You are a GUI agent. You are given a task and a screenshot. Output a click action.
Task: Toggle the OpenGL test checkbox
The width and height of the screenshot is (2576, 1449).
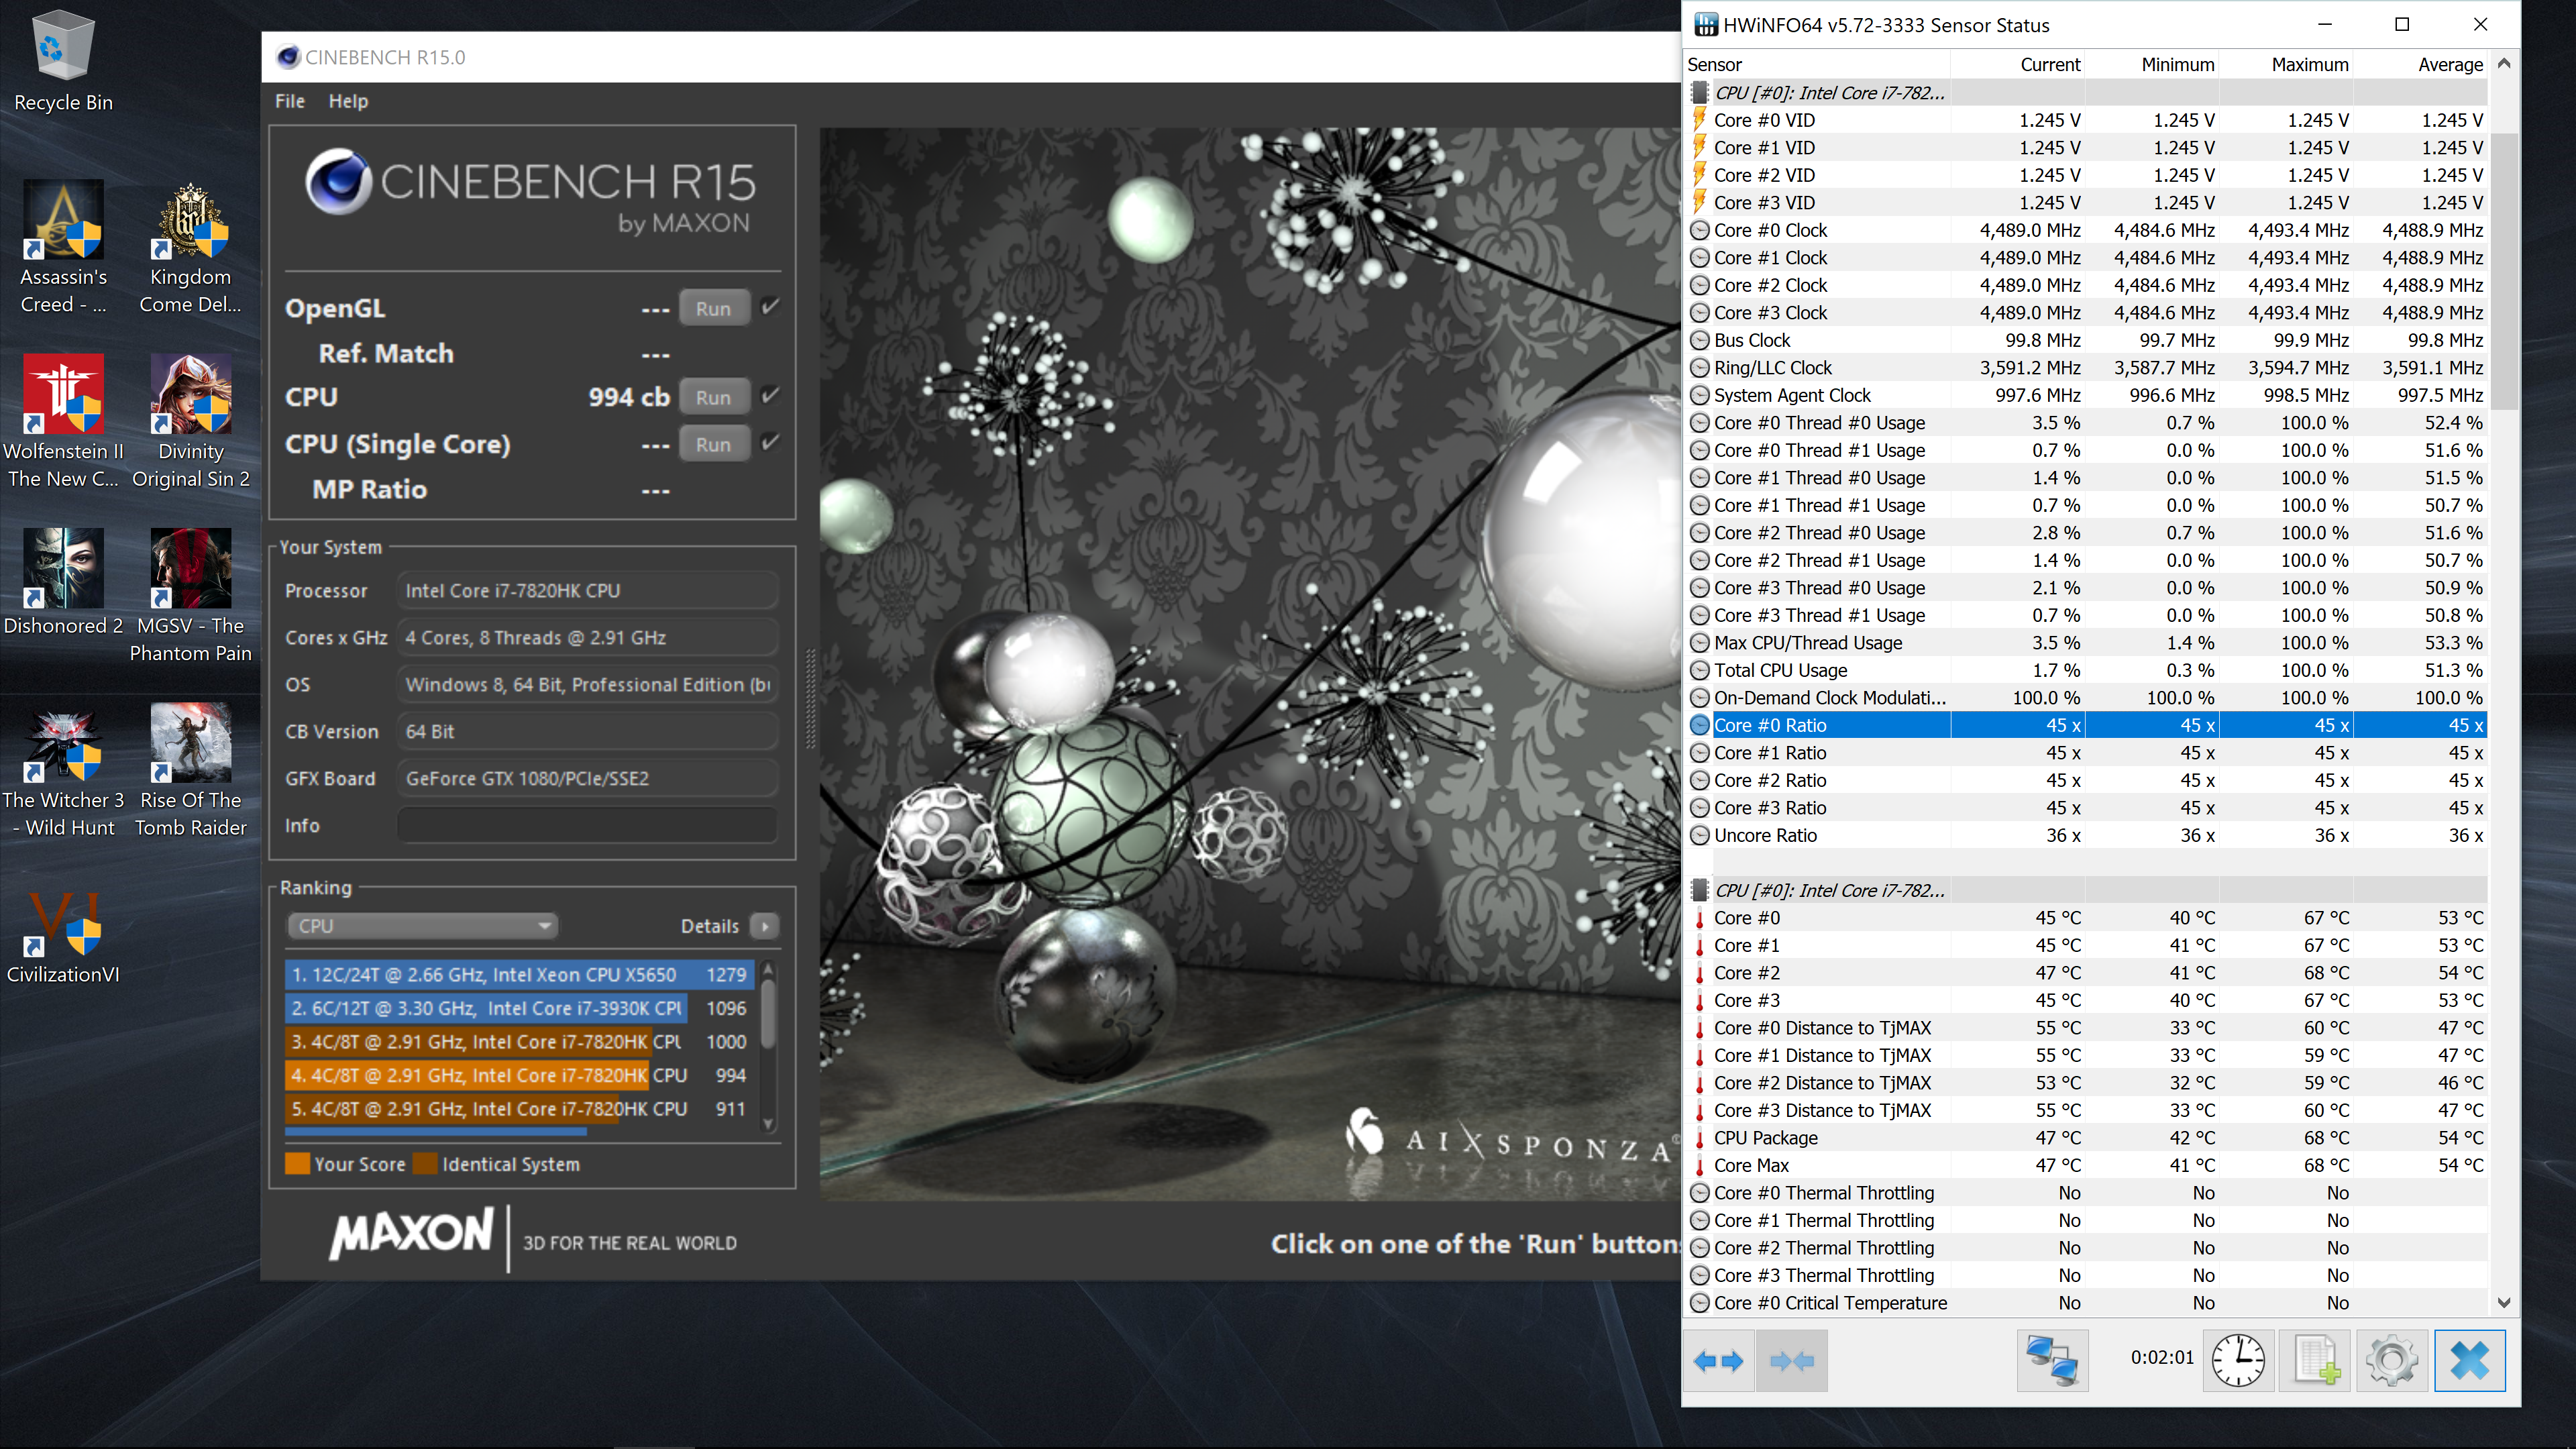point(770,307)
